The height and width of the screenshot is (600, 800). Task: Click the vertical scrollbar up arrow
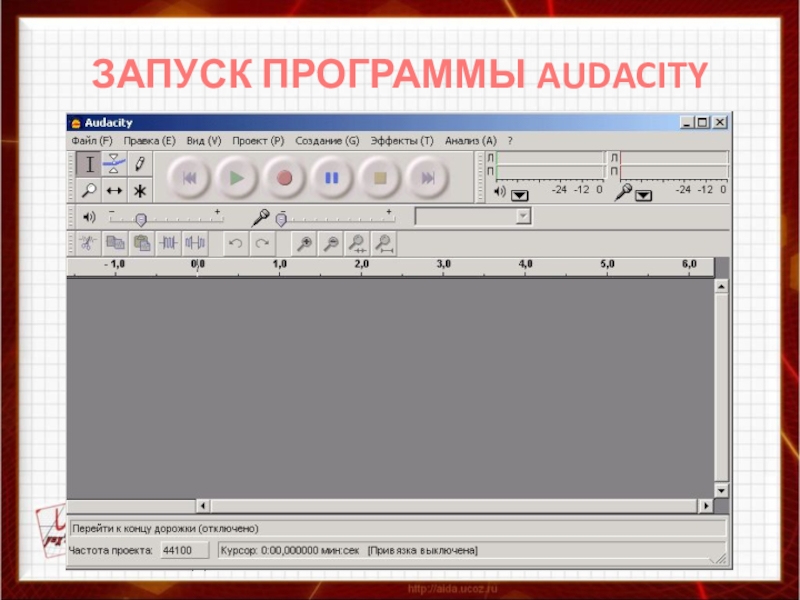(721, 286)
